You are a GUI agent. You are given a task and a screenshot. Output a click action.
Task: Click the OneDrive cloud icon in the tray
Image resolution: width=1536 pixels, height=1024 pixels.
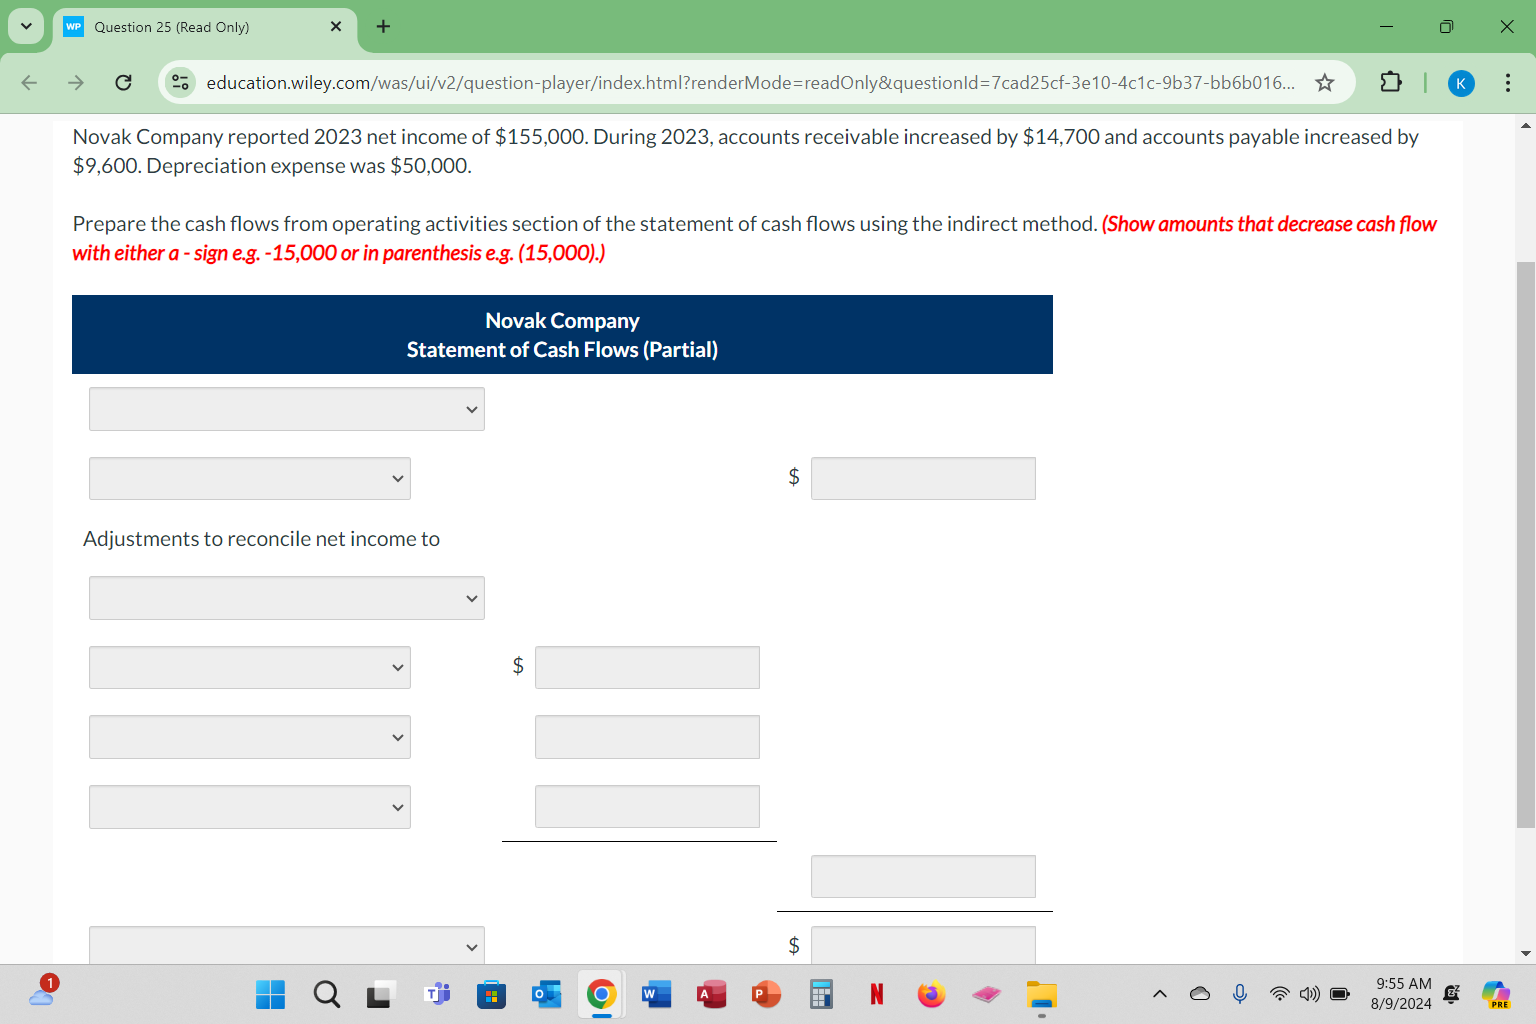click(x=1199, y=994)
